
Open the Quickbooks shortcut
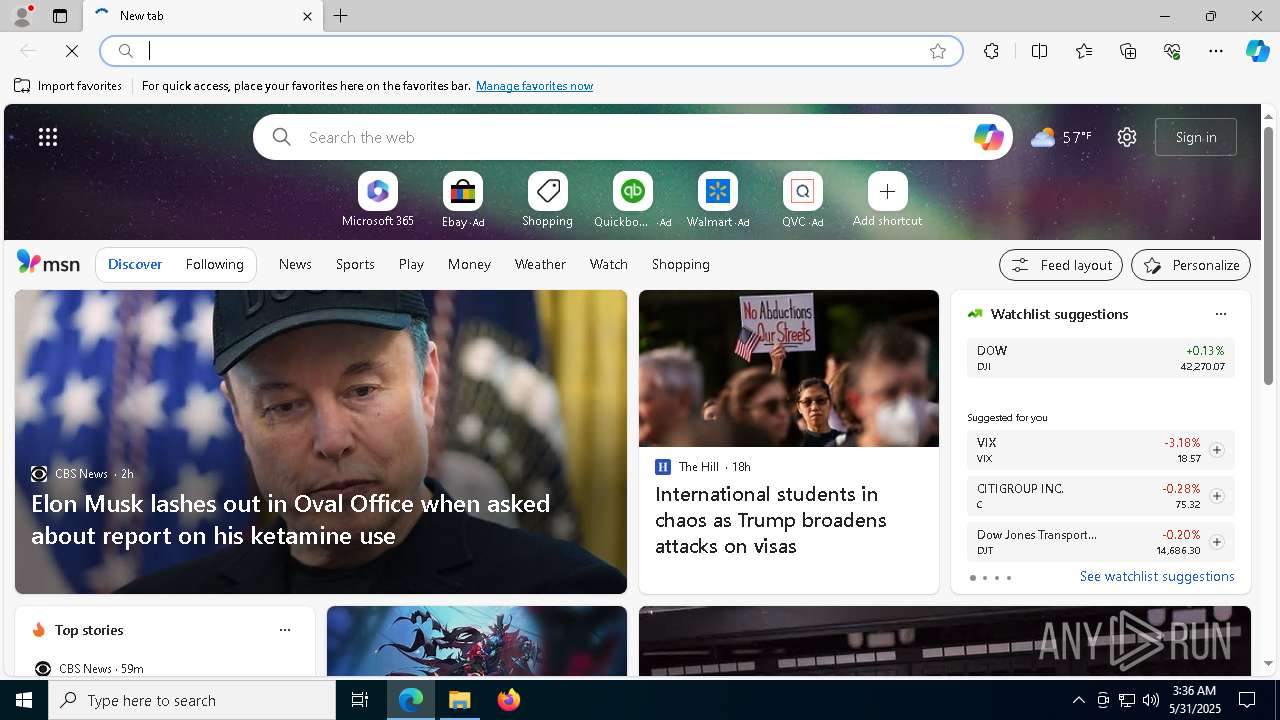tap(632, 200)
